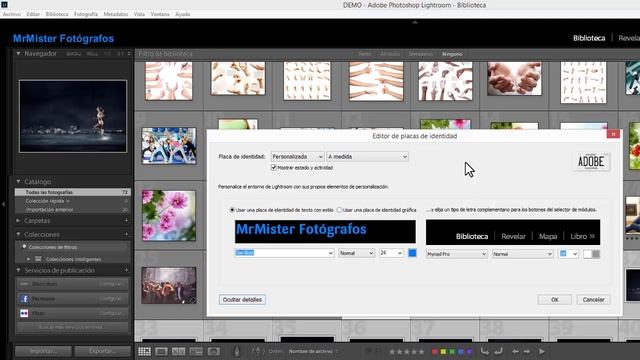The width and height of the screenshot is (640, 360).
Task: Open the blue identity plate text color swatch
Action: point(412,253)
